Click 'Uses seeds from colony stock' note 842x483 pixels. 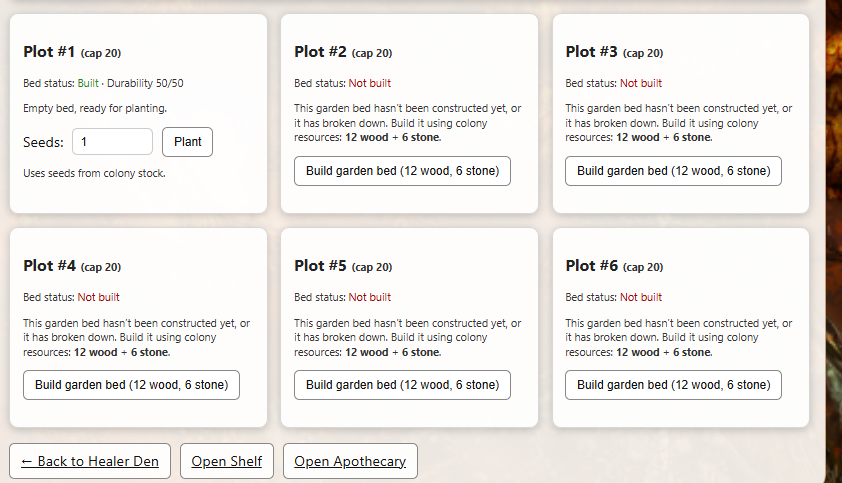point(94,173)
